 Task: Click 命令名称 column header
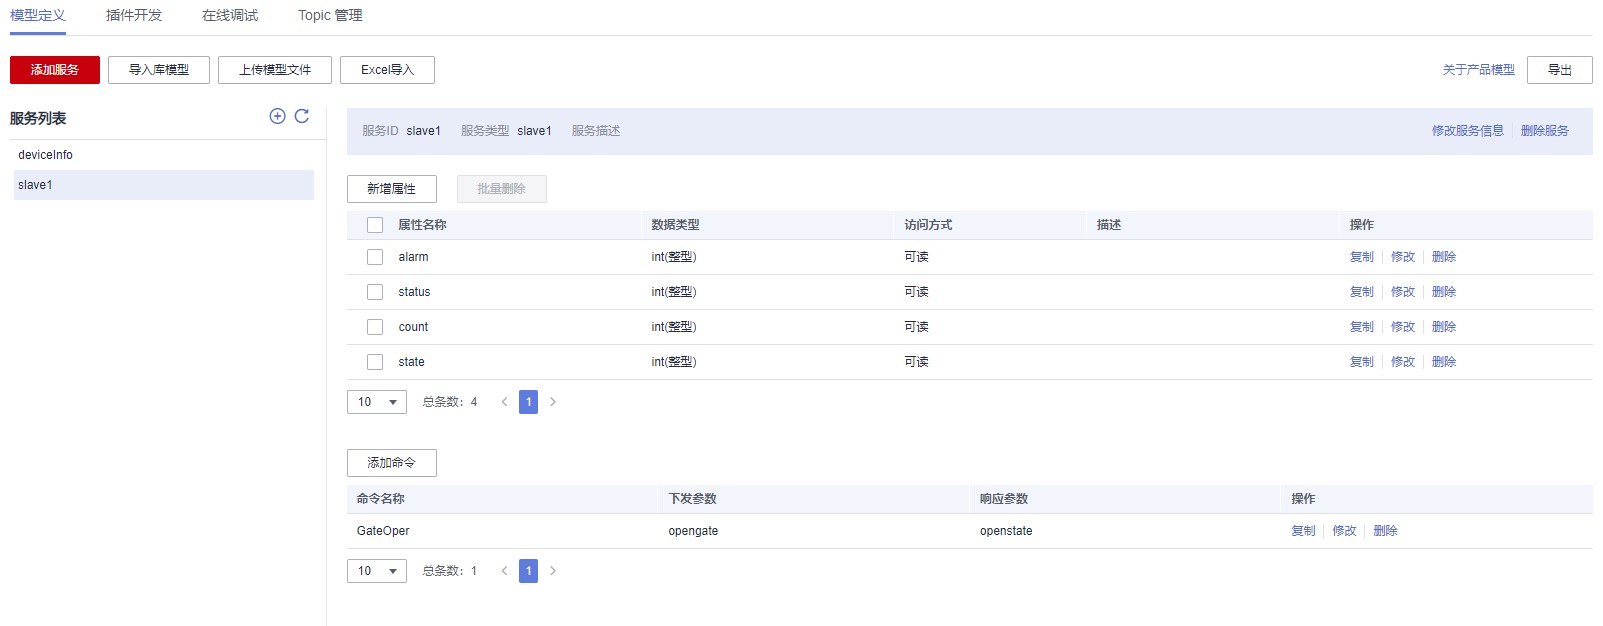(380, 499)
